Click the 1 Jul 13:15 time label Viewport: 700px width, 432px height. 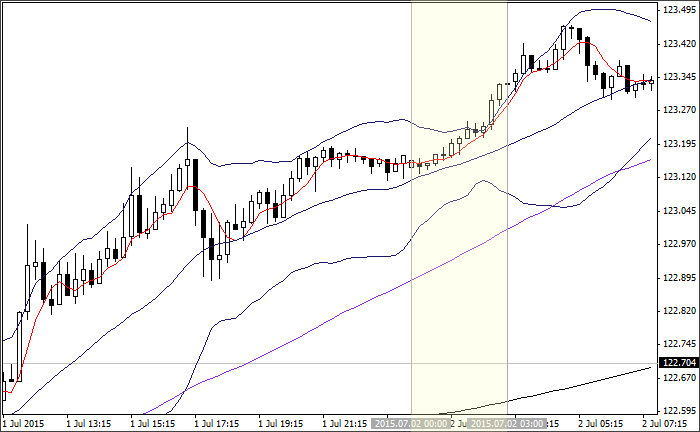click(x=88, y=423)
